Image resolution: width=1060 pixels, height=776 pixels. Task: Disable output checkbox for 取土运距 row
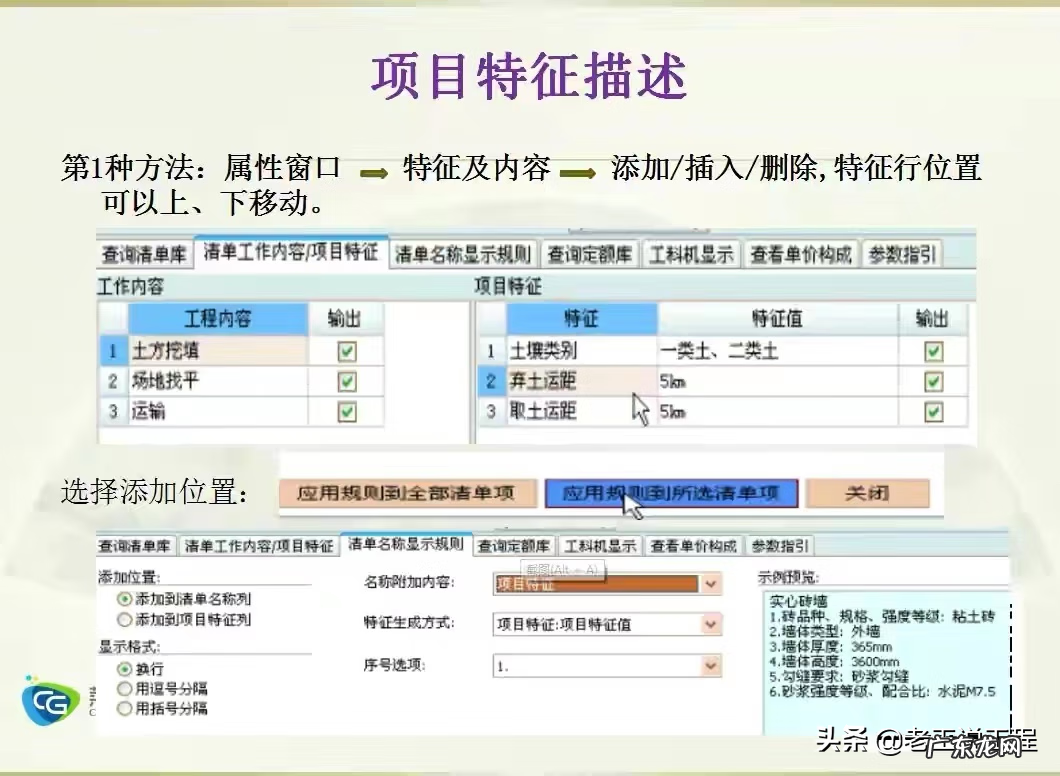pyautogui.click(x=933, y=412)
